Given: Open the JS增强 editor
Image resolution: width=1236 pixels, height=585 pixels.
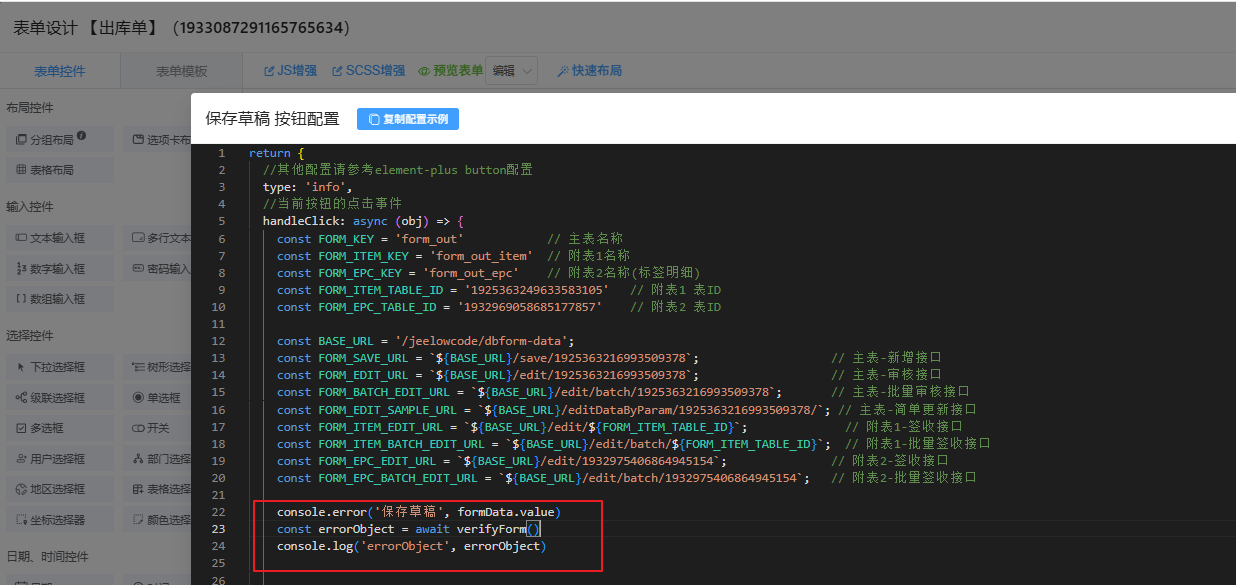Looking at the screenshot, I should 290,71.
